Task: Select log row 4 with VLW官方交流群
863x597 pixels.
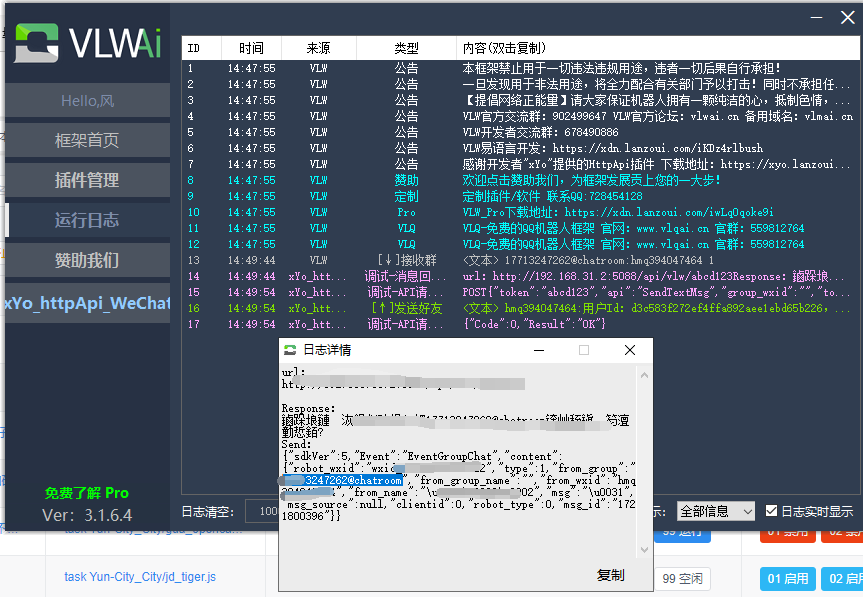Action: click(x=520, y=116)
